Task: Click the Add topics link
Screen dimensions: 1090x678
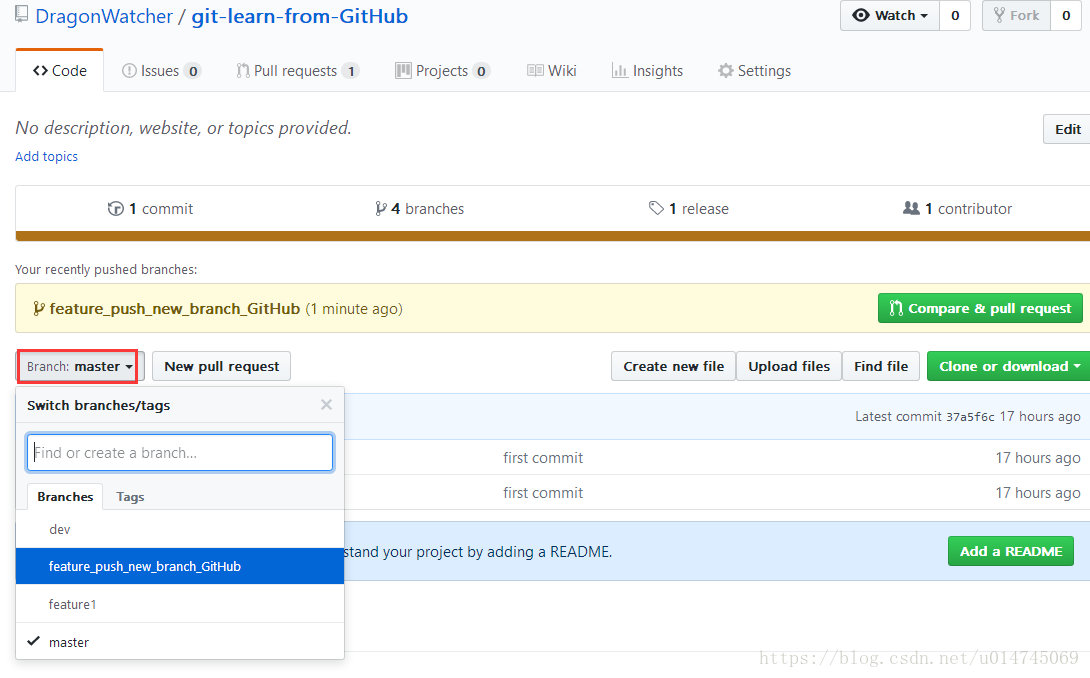Action: point(47,156)
